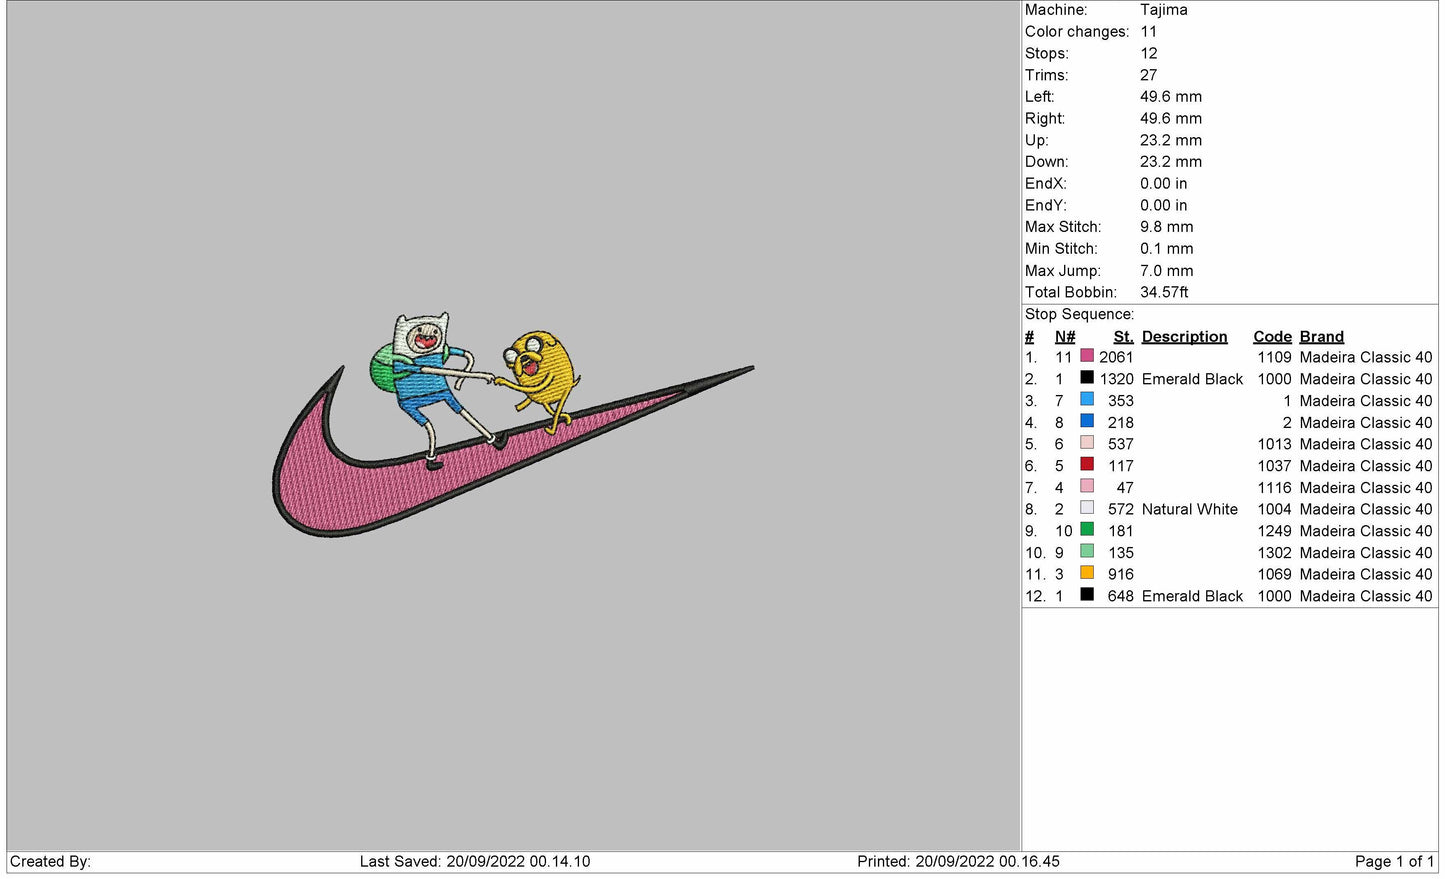This screenshot has width=1445, height=879.
Task: Click the Total Bobbin value 34.57ft
Action: [1164, 292]
